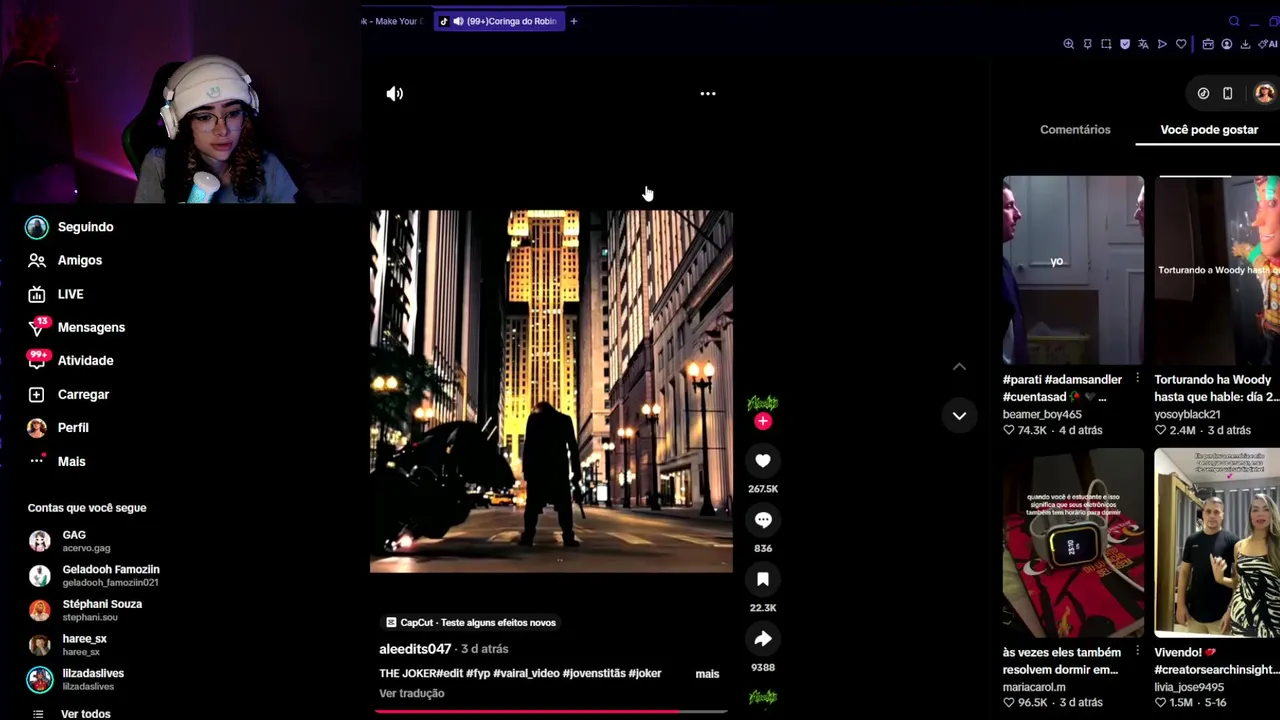
Task: Open the browser account profile icon
Action: coord(1226,44)
